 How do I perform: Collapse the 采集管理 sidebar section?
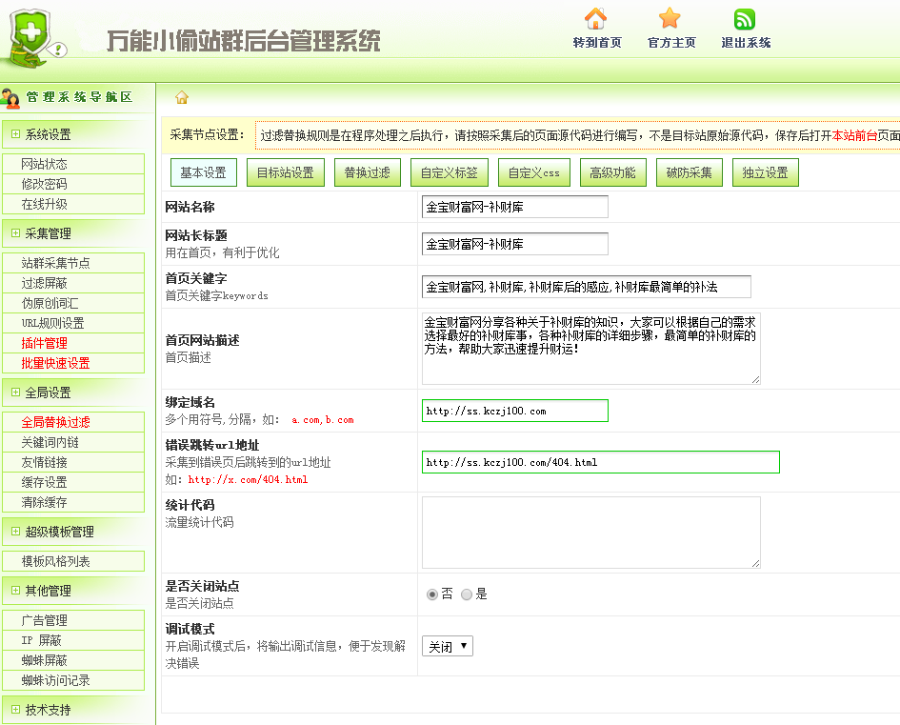15,233
